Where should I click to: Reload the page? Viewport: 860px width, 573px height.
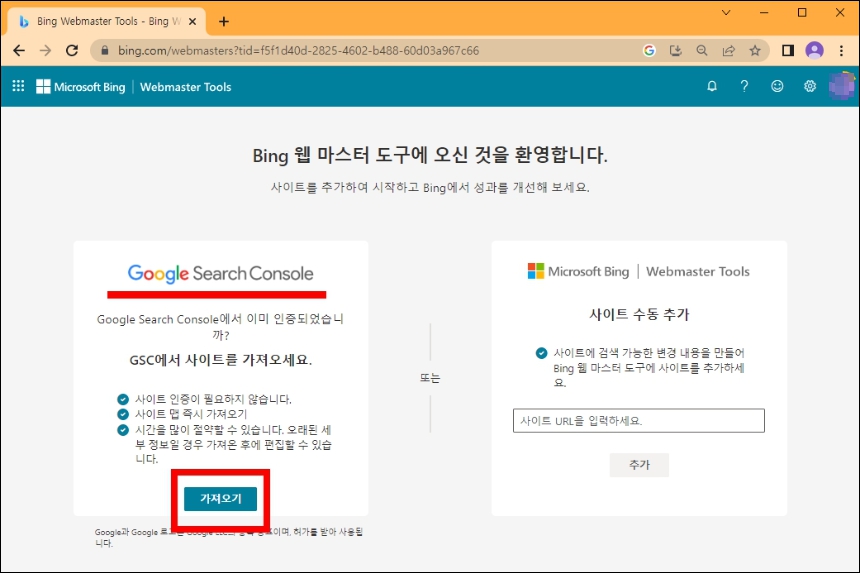pos(72,50)
